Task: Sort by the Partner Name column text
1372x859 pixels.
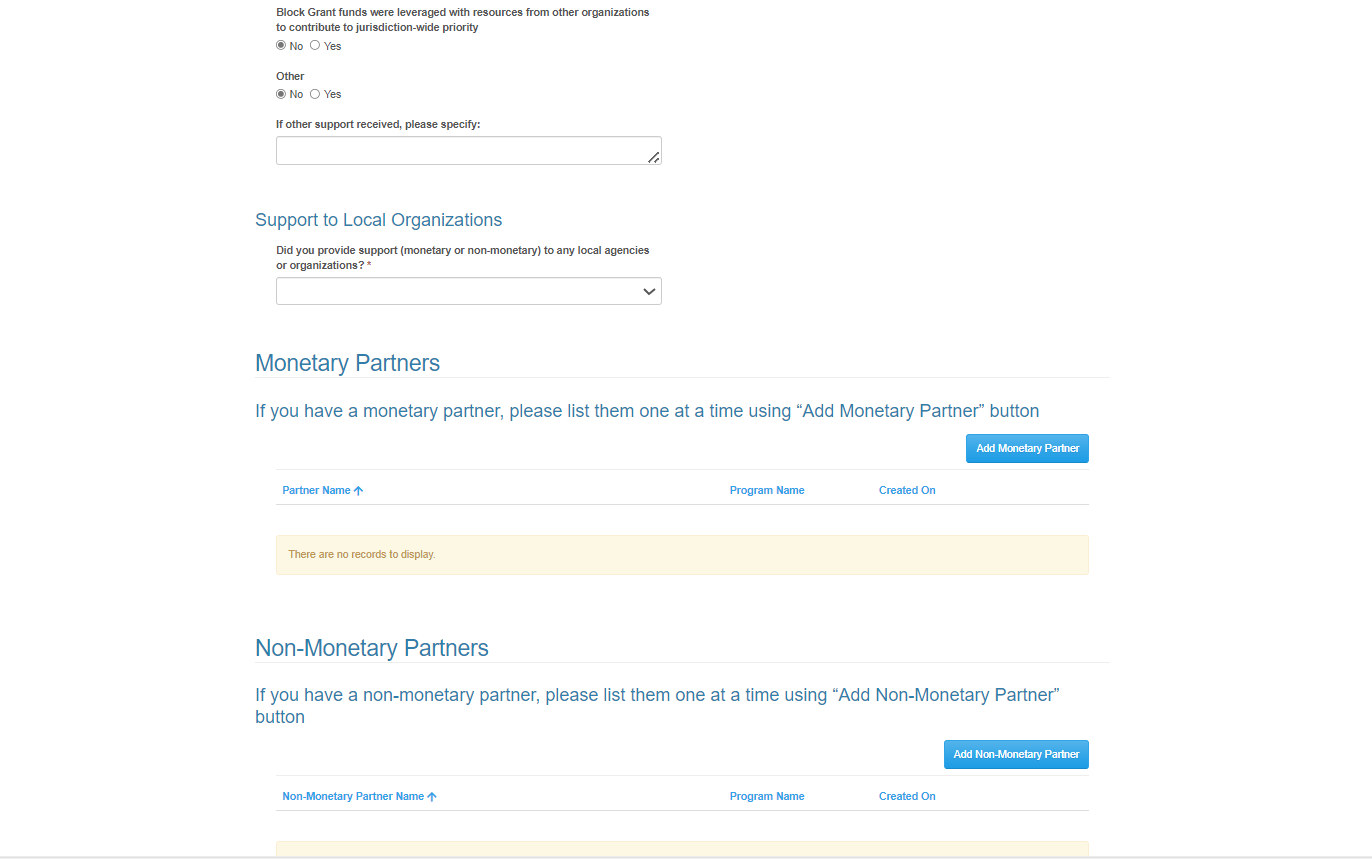Action: click(x=316, y=491)
